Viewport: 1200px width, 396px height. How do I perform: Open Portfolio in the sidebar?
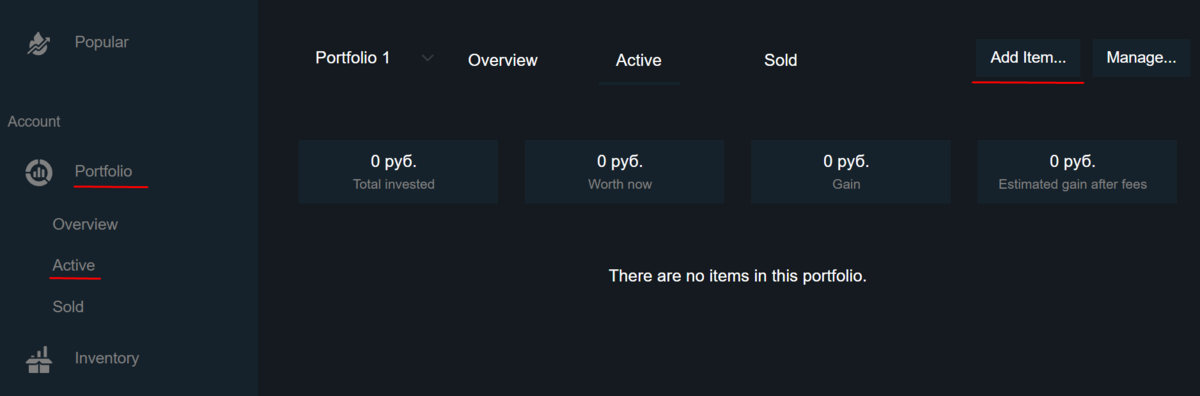point(103,171)
